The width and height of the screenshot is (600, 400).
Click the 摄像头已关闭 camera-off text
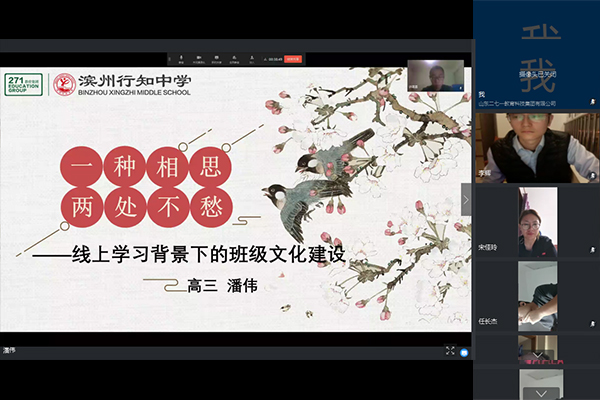point(538,74)
